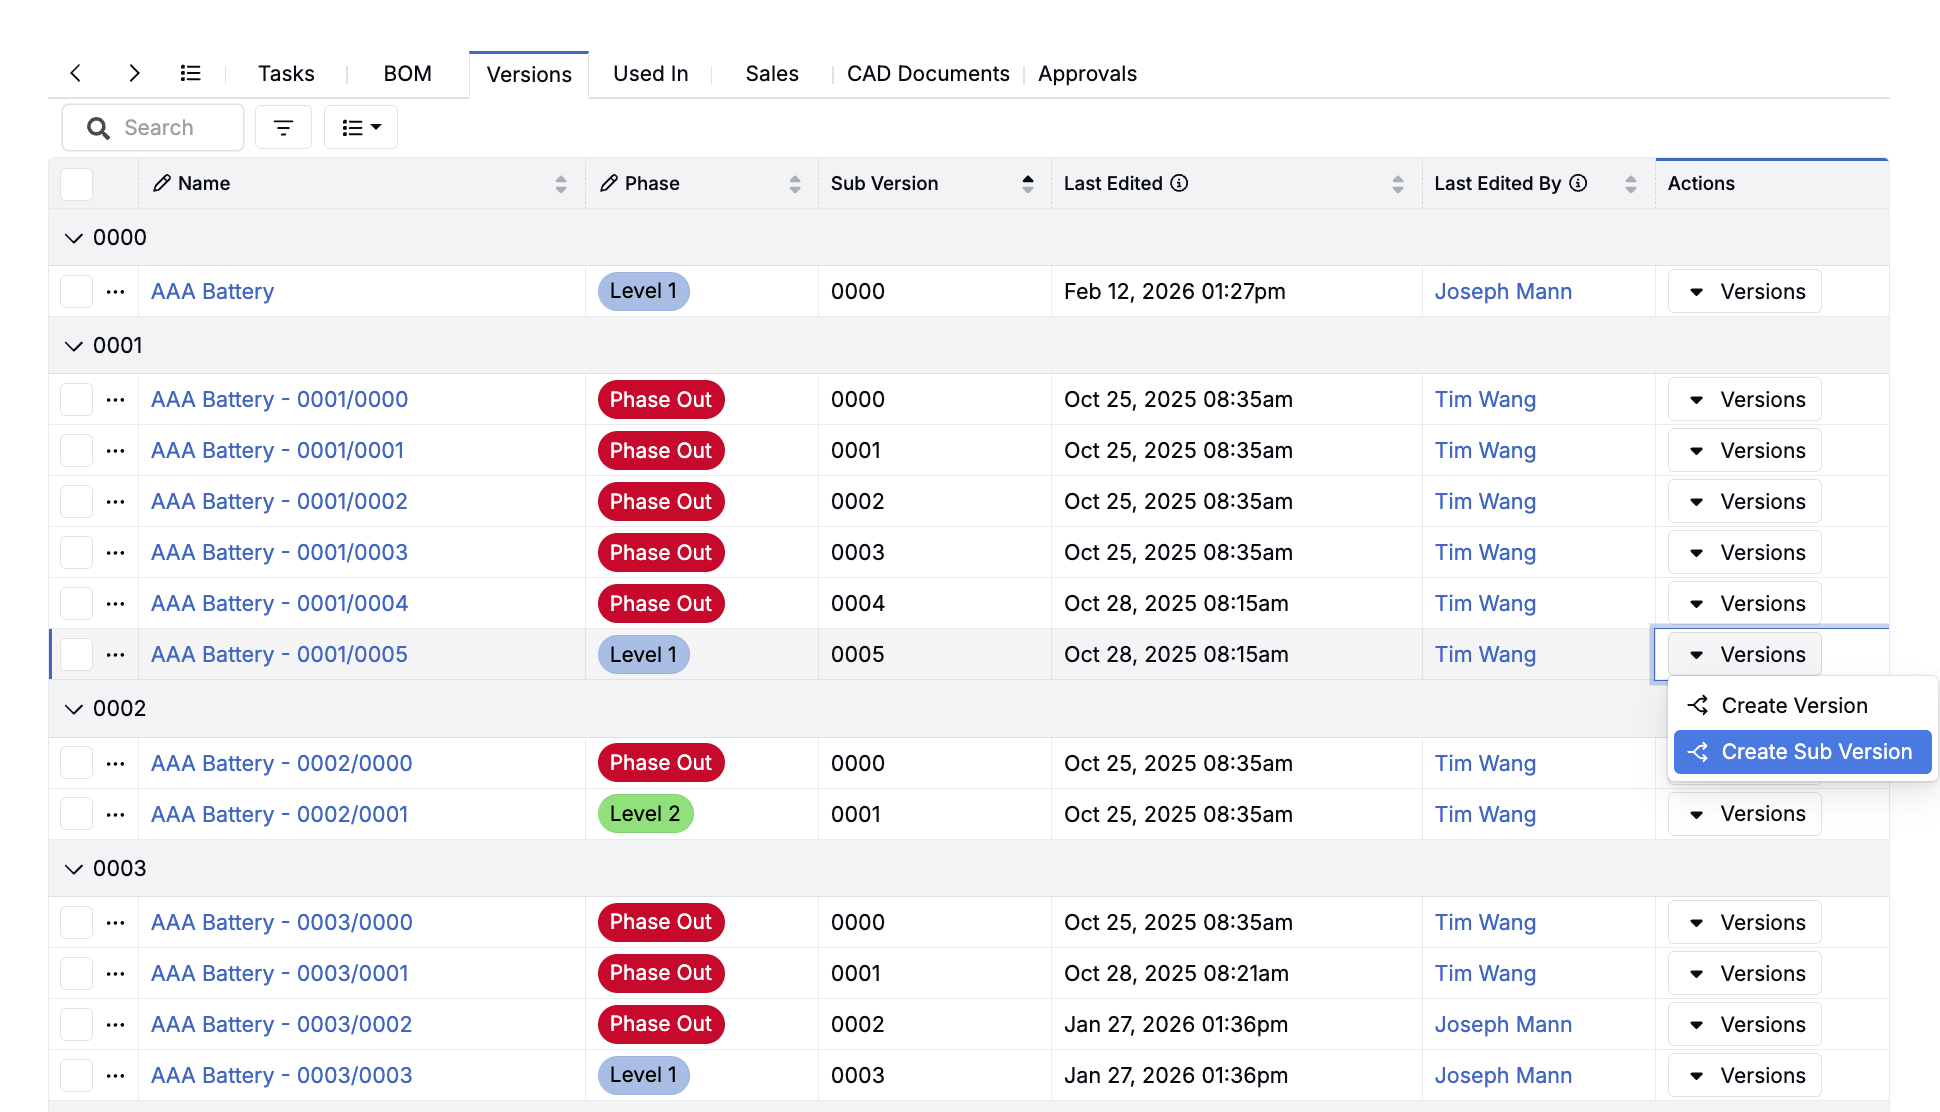This screenshot has width=1940, height=1112.
Task: Collapse the 0003 version group
Action: pyautogui.click(x=74, y=869)
